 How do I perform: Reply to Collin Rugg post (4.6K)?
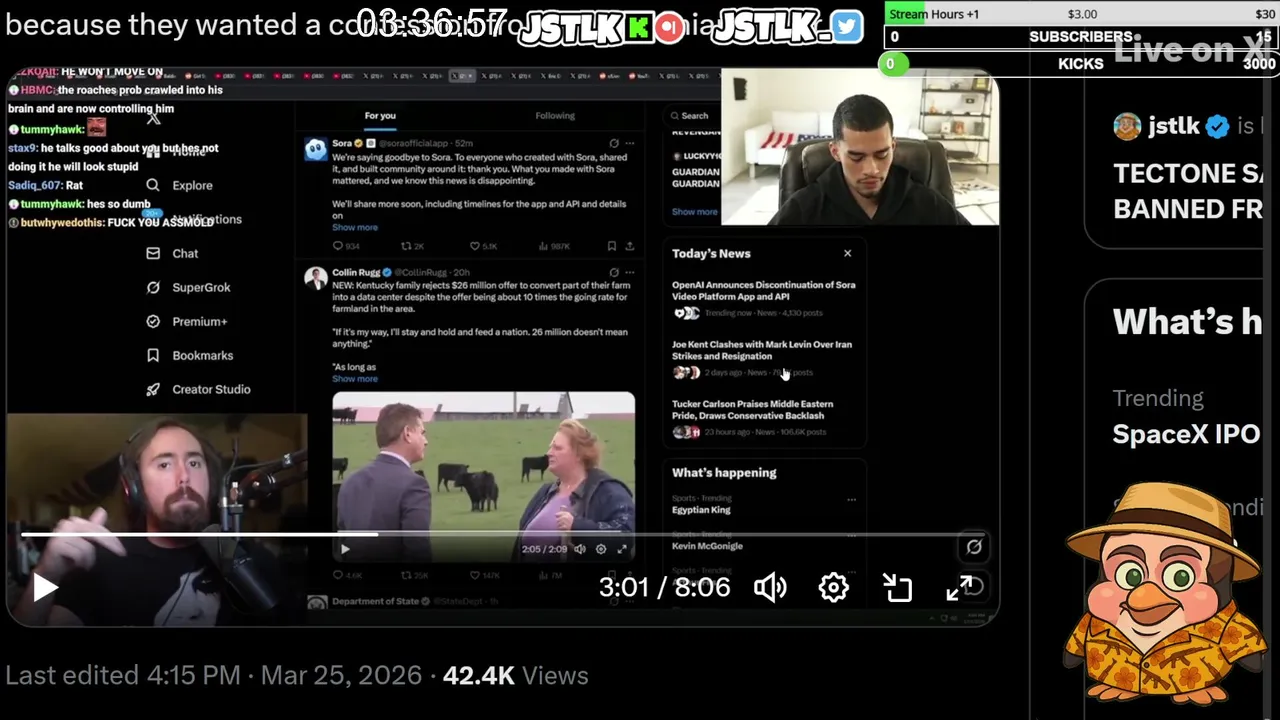346,576
